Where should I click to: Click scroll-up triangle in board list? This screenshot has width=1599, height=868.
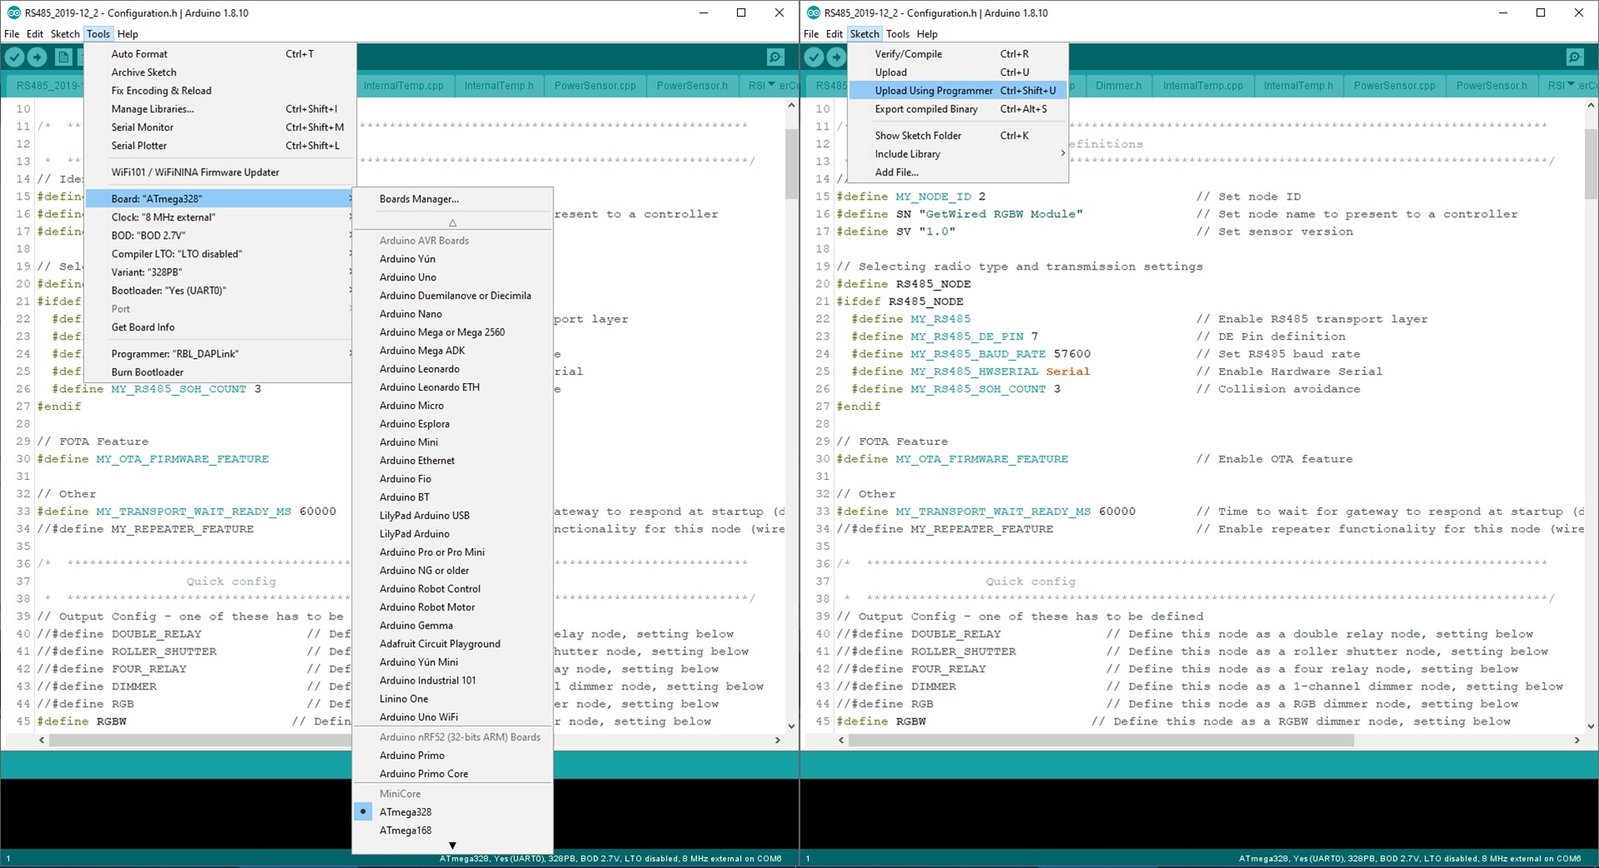(x=452, y=222)
